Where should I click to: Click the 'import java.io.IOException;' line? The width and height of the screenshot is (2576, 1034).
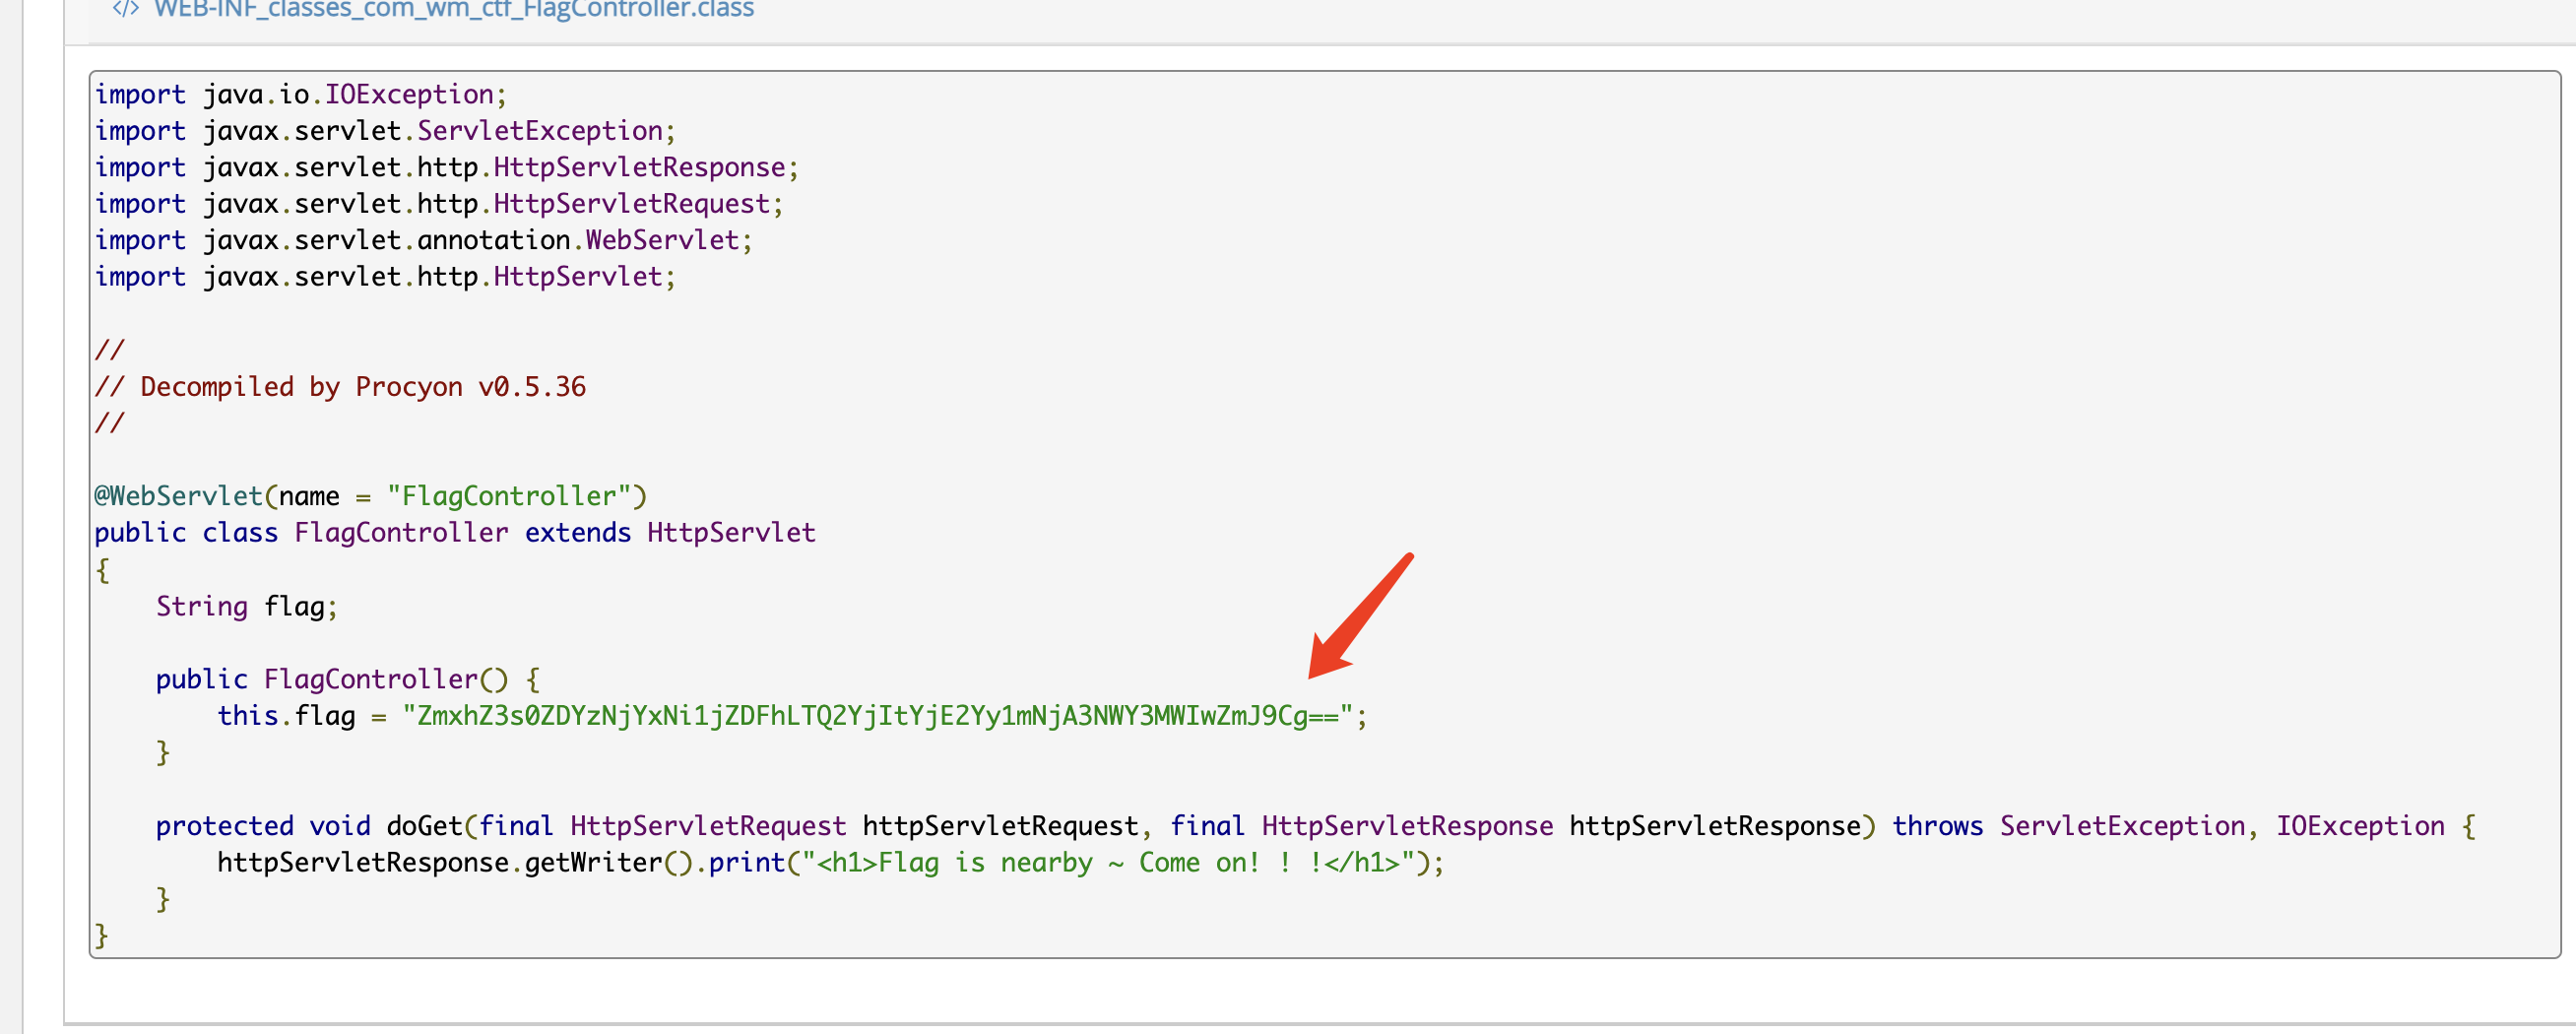coord(301,95)
